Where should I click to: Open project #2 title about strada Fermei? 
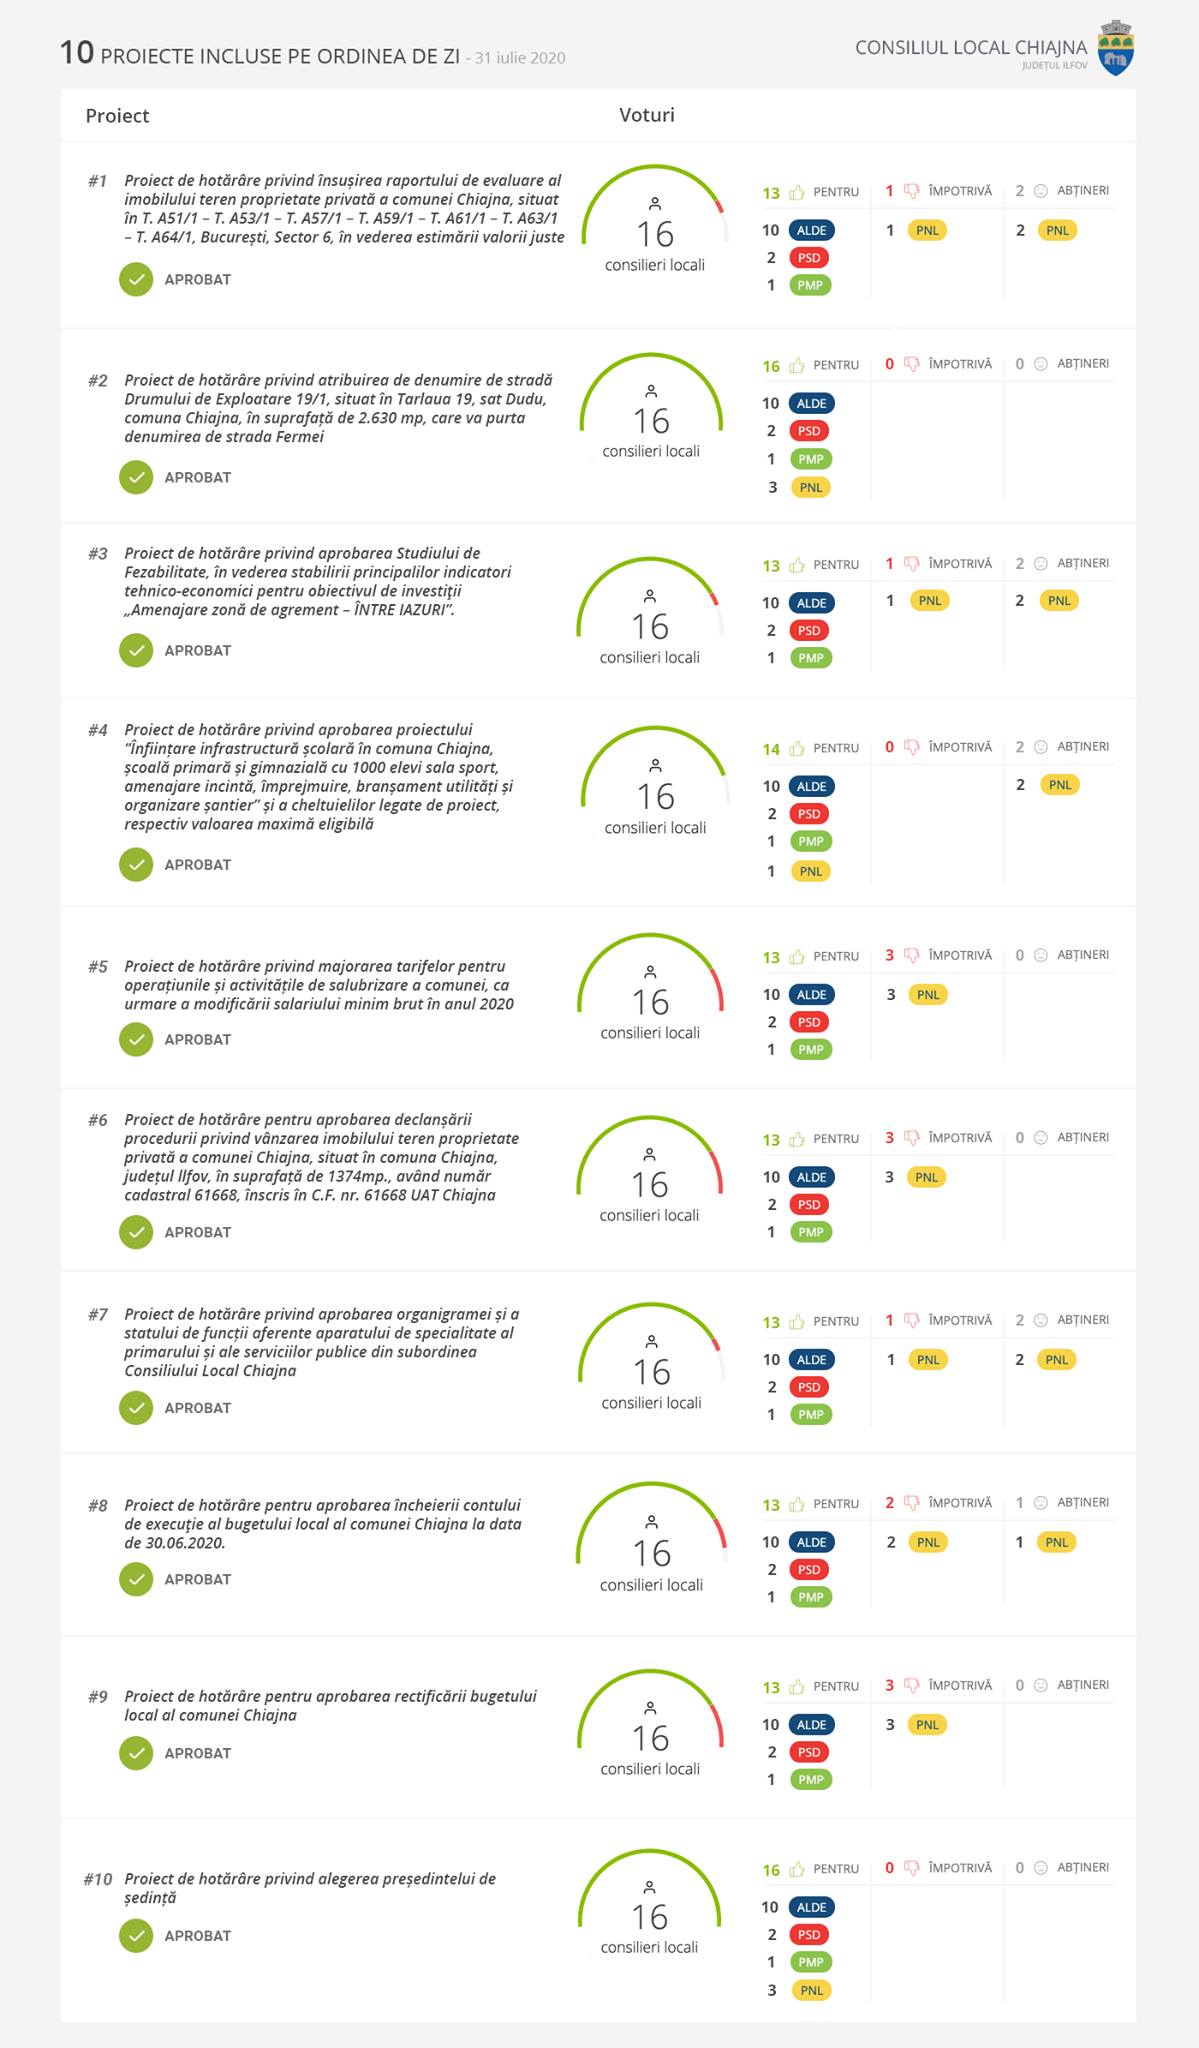tap(338, 408)
